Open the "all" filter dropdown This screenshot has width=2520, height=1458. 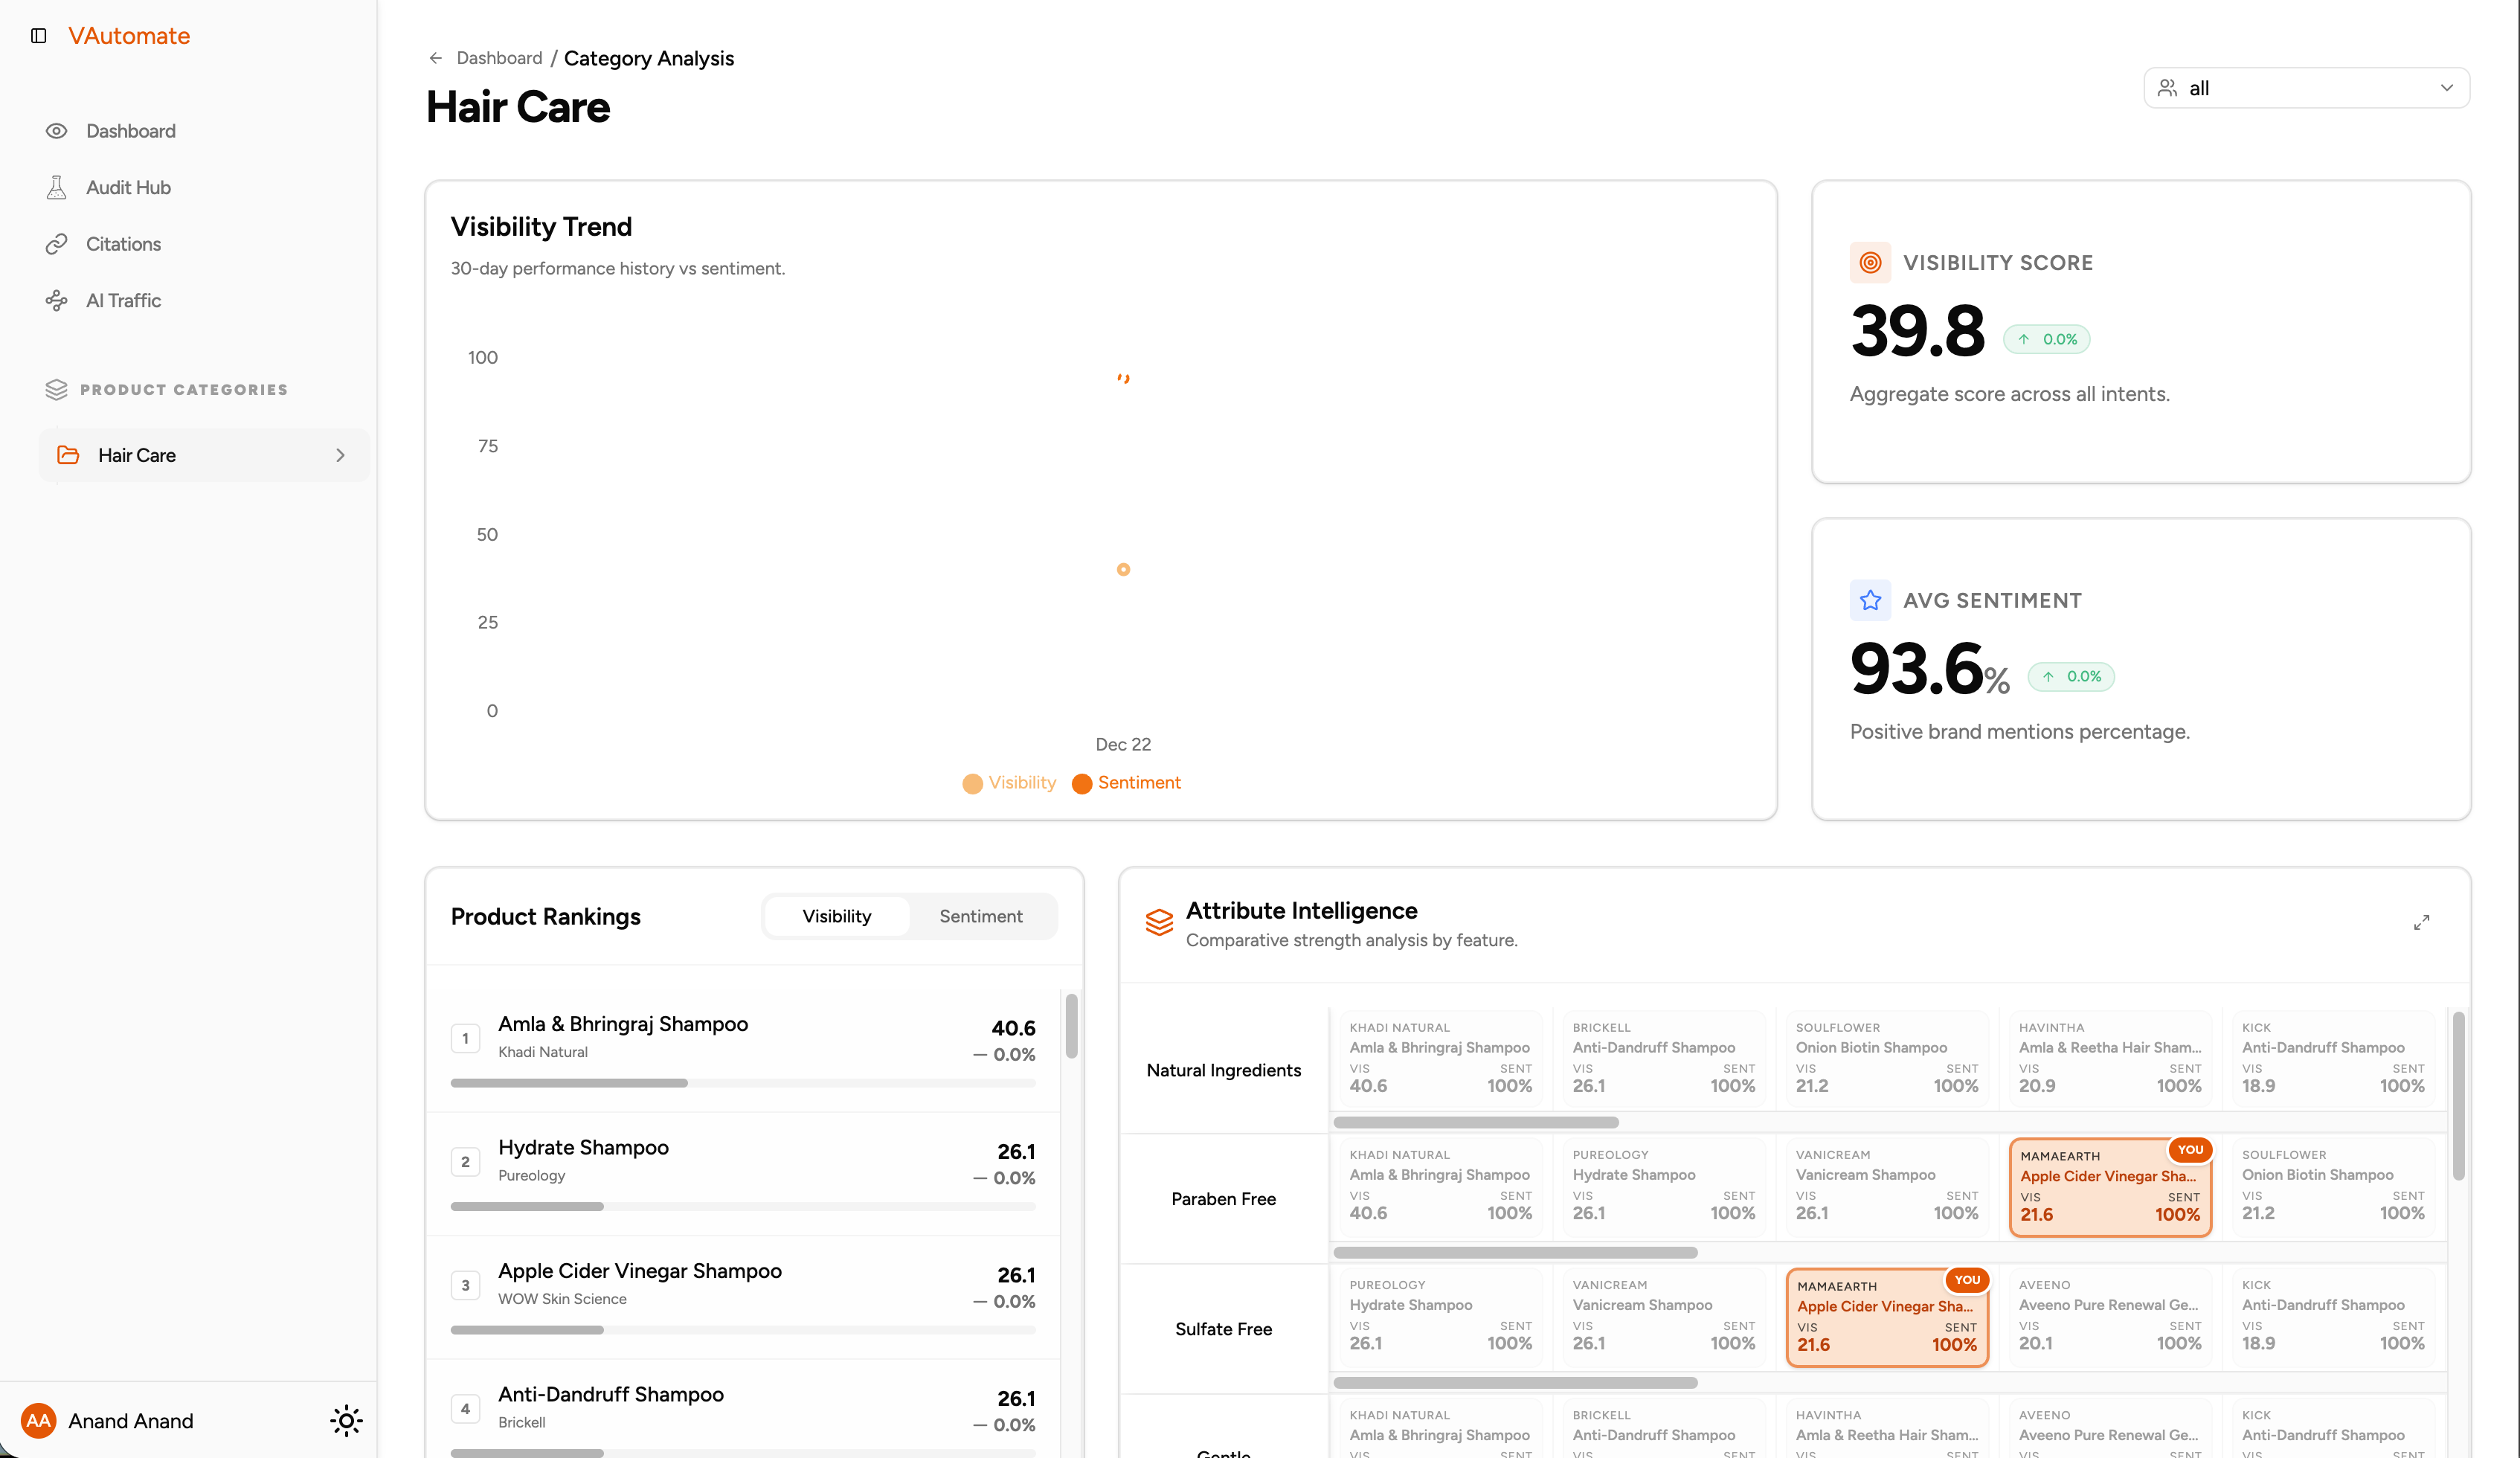click(2306, 88)
